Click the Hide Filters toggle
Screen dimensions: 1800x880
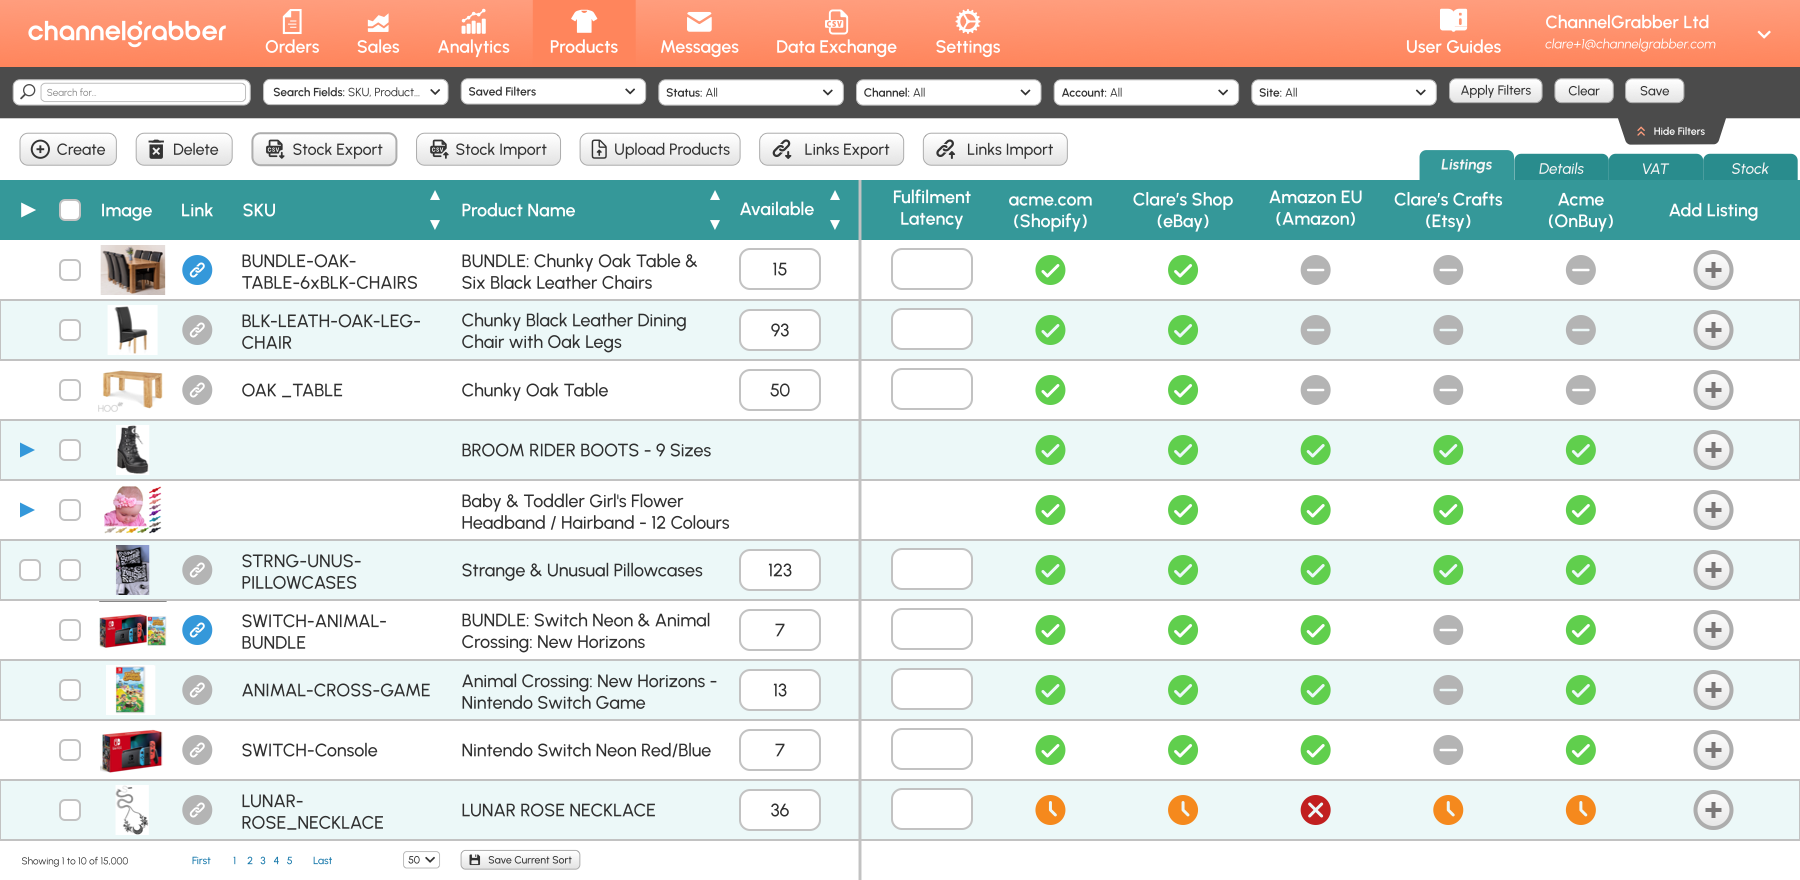click(1671, 131)
